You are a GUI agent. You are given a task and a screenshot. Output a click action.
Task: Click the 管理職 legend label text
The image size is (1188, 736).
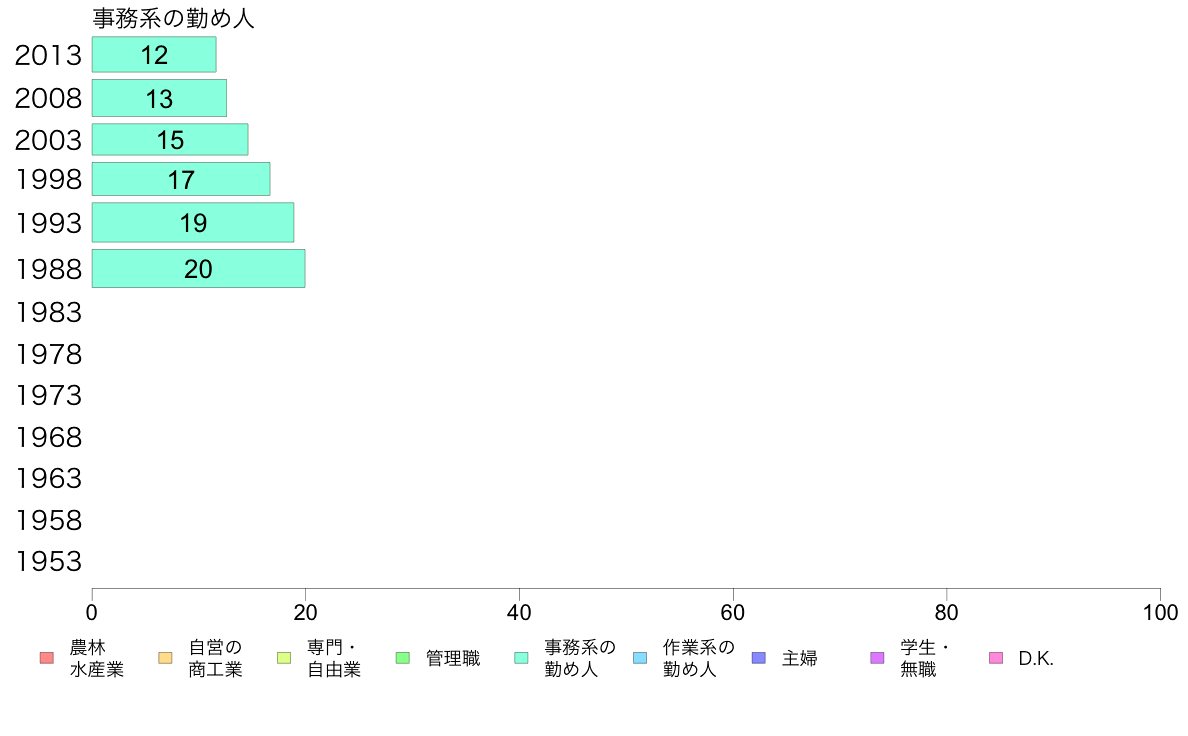click(x=453, y=658)
